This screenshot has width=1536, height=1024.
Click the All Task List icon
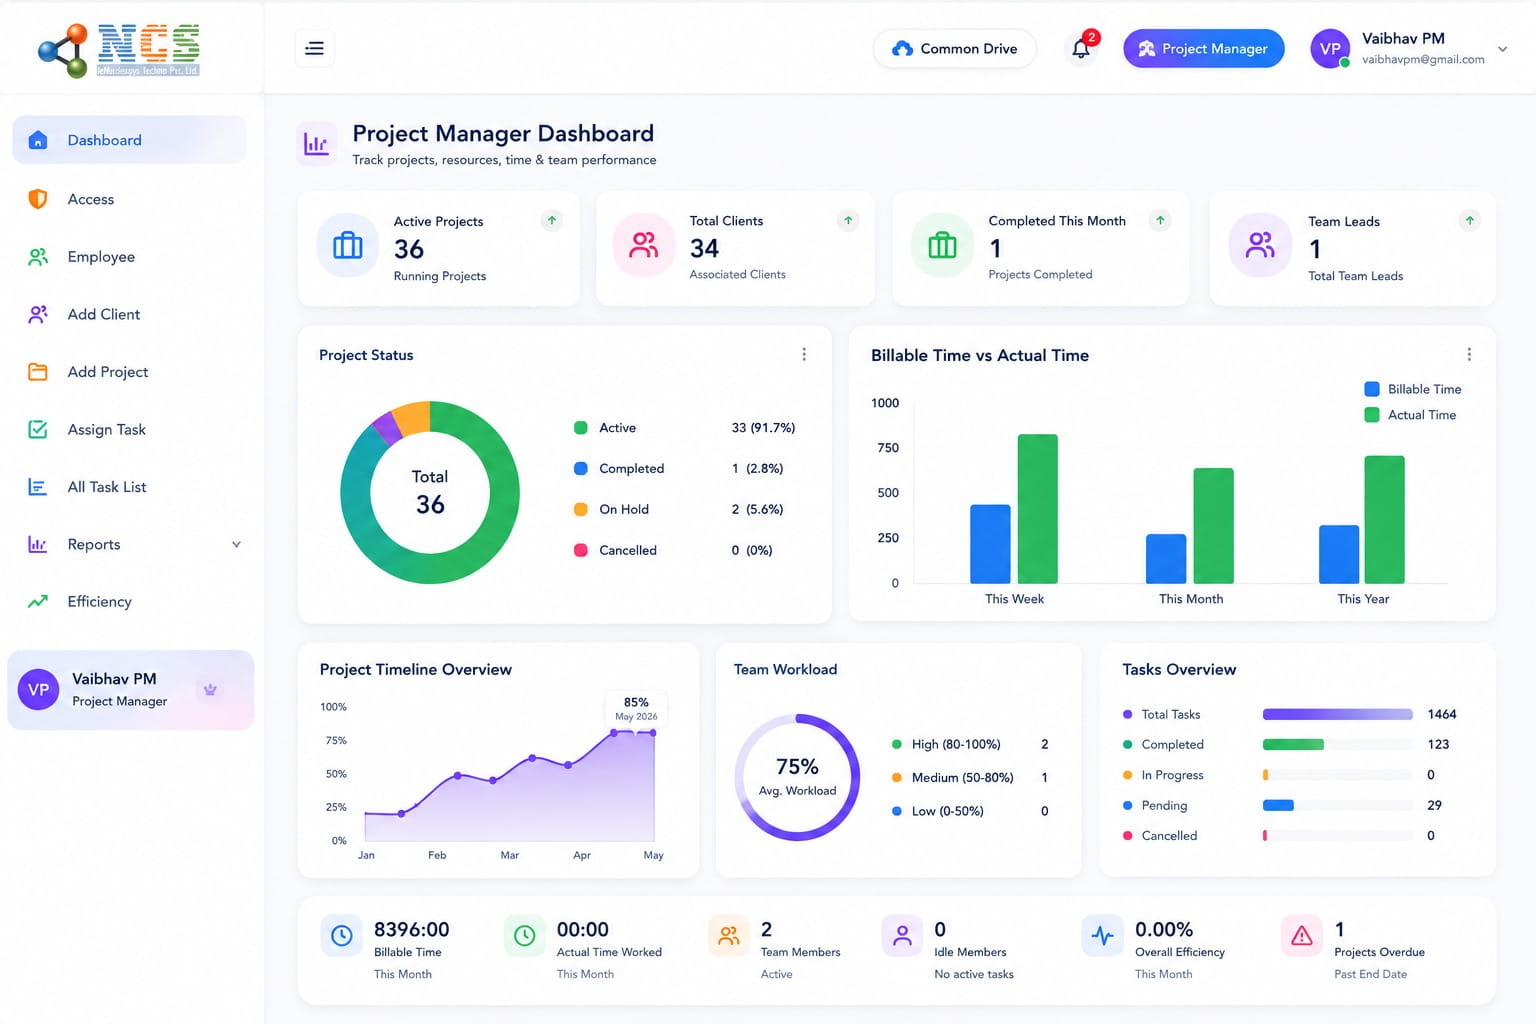[x=38, y=487]
